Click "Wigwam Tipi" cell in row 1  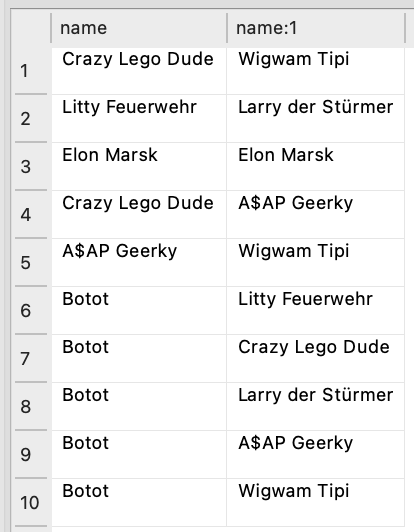(316, 71)
